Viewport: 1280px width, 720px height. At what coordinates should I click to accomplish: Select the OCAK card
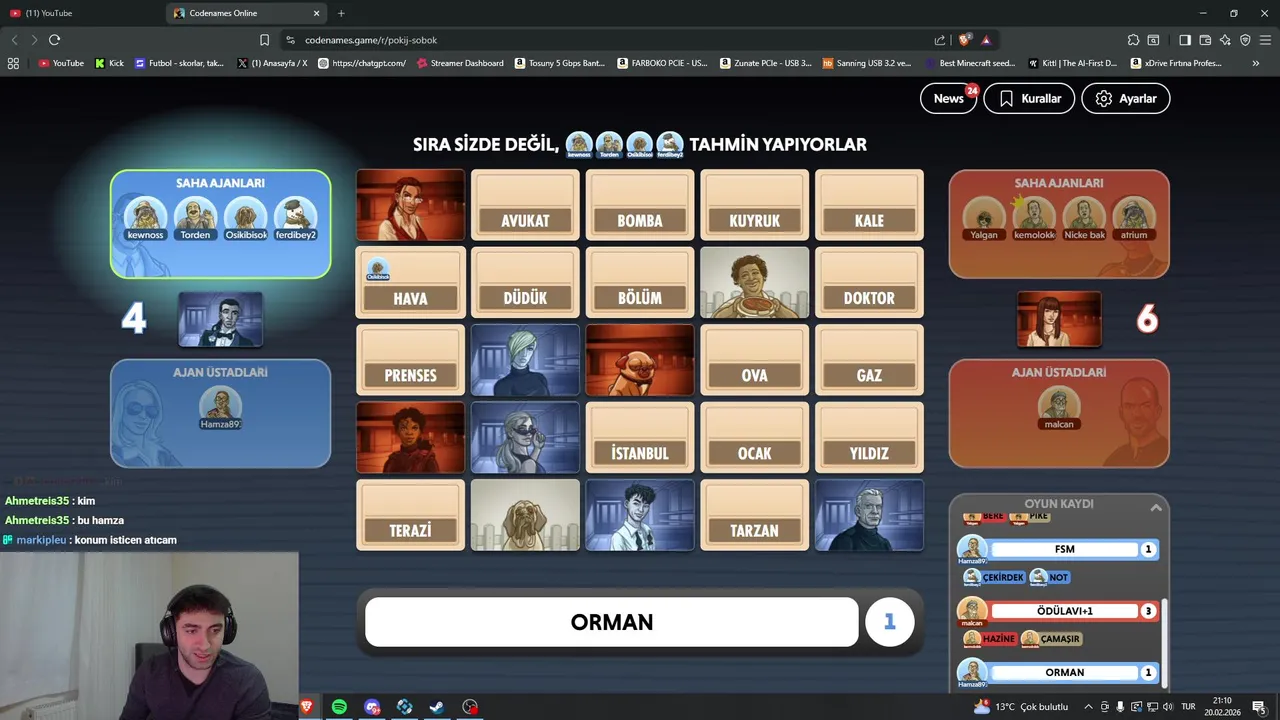[754, 438]
